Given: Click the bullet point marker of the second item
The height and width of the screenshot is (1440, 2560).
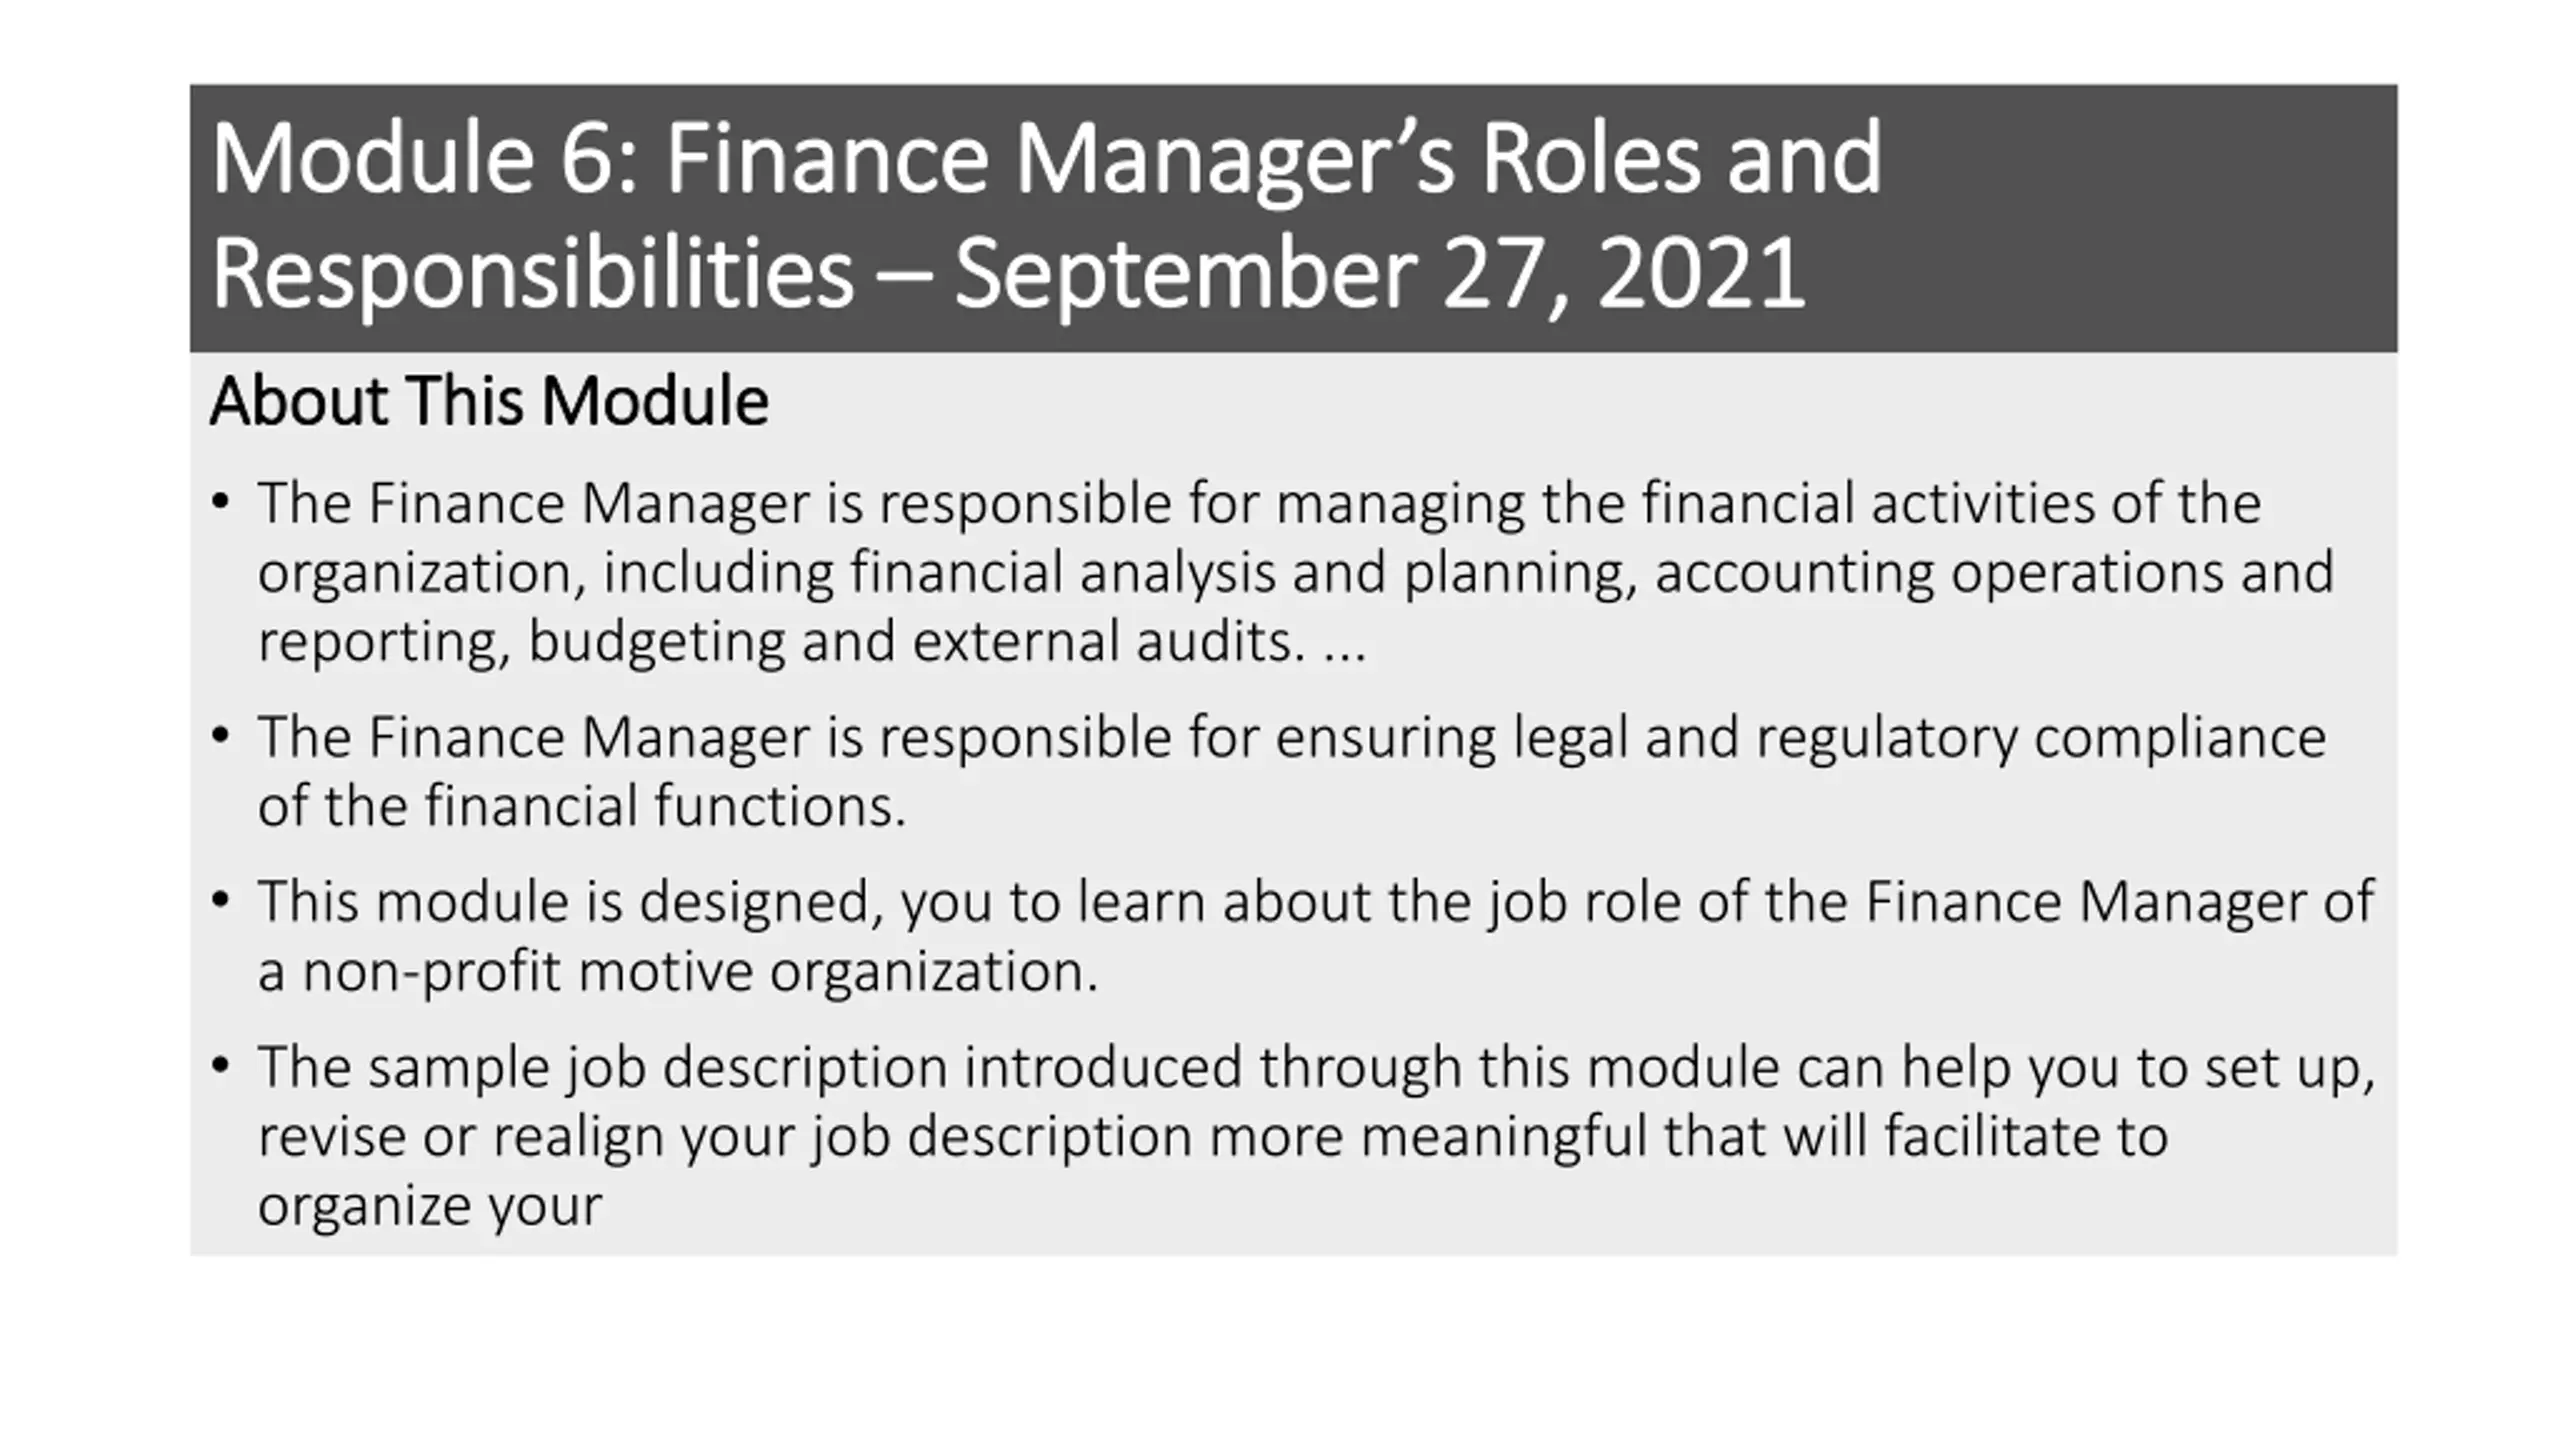Looking at the screenshot, I should [221, 736].
